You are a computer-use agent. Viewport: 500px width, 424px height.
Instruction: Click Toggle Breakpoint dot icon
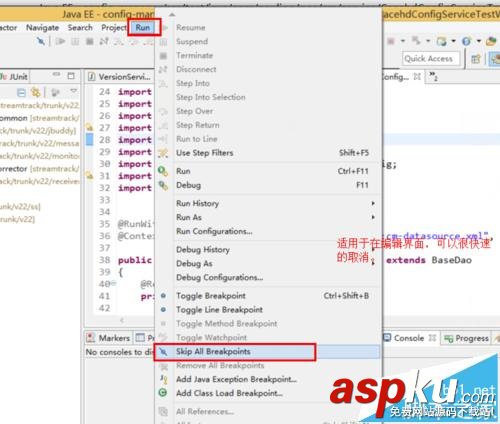point(163,295)
